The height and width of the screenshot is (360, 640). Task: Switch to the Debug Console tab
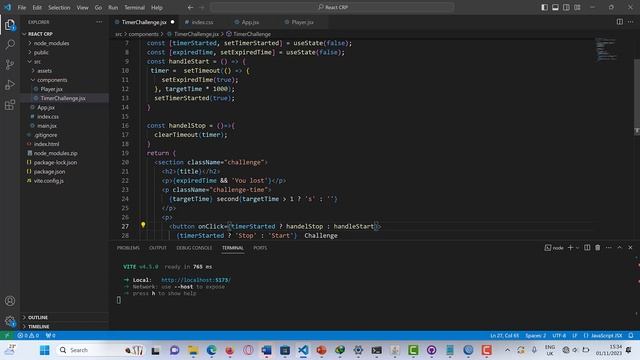click(x=194, y=248)
